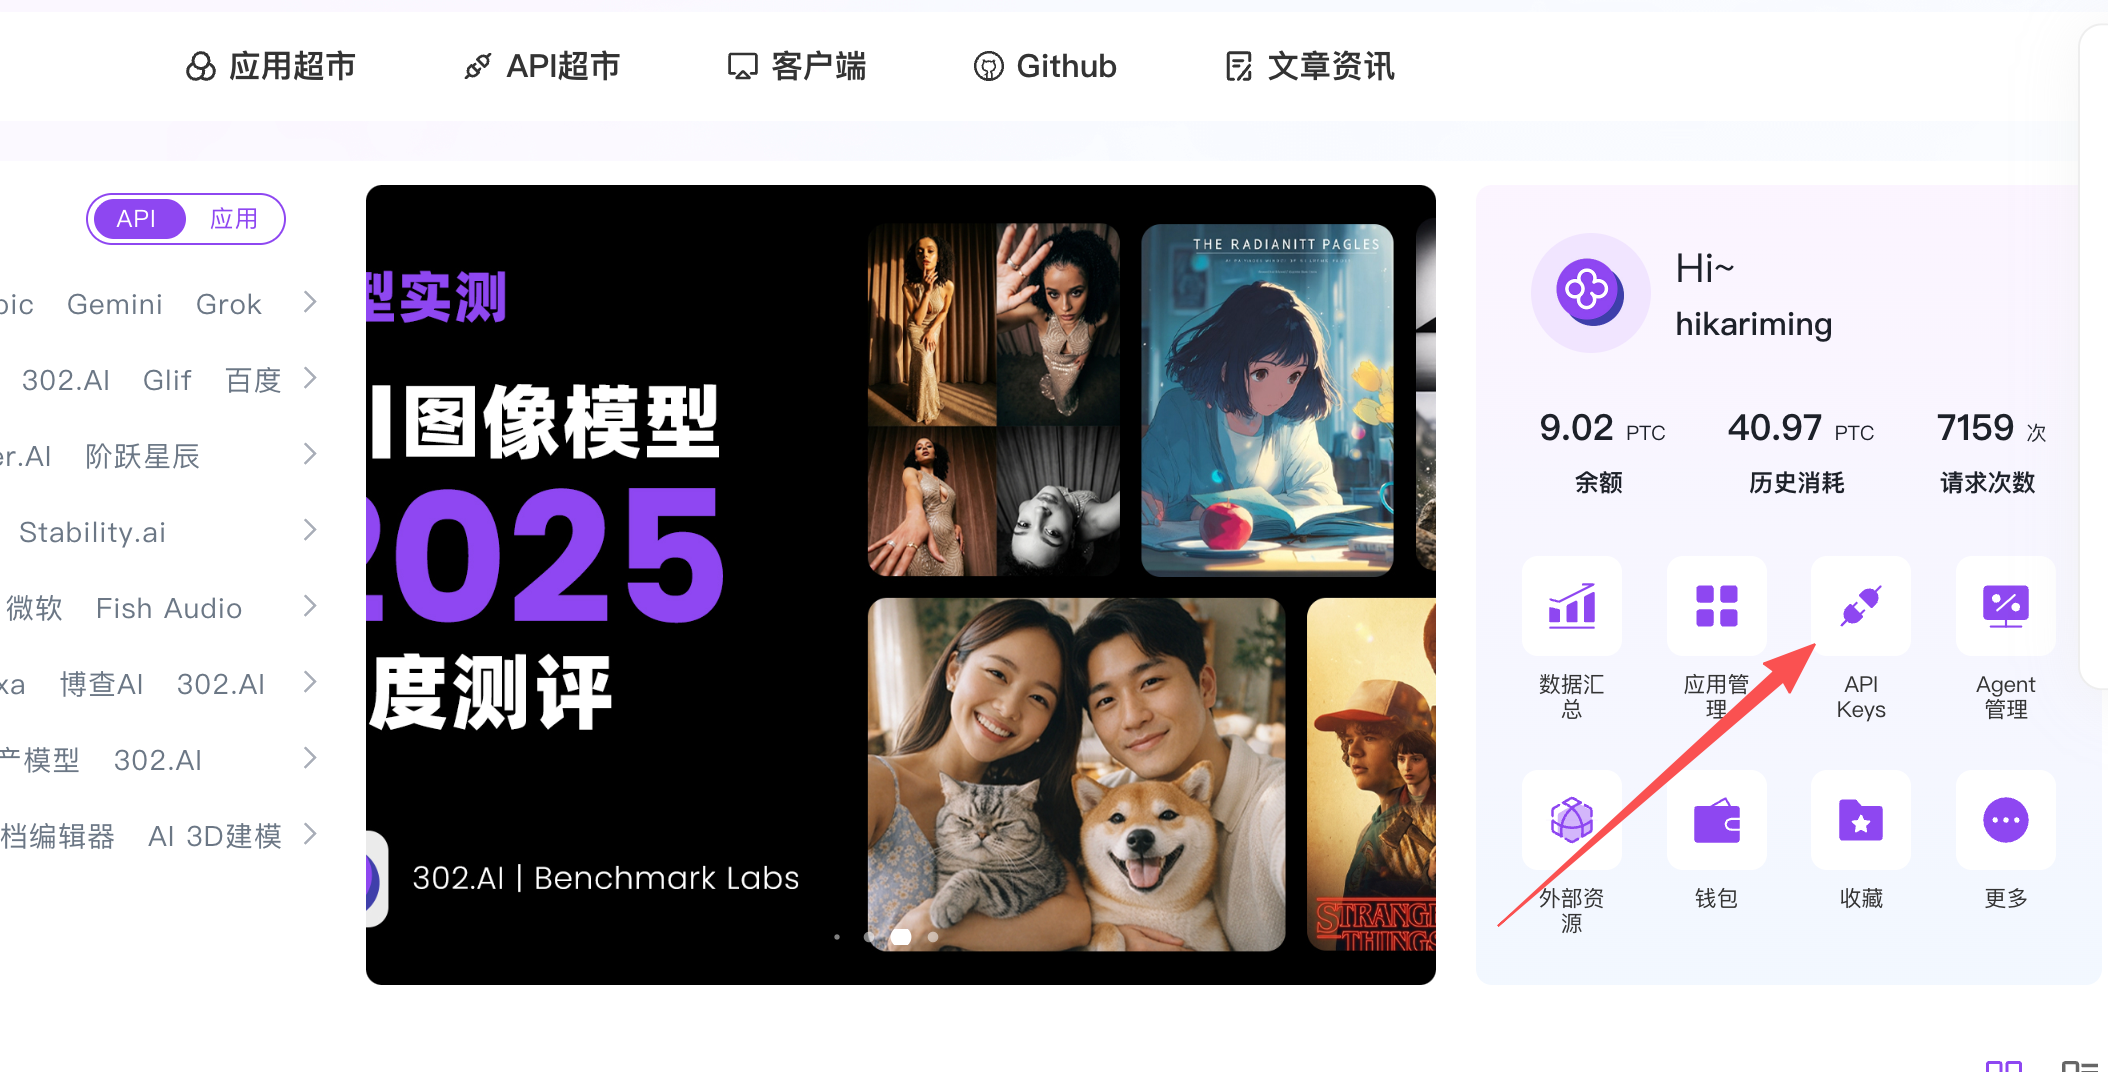Select the API toggle option
Screen dimensions: 2108x1072
click(137, 219)
